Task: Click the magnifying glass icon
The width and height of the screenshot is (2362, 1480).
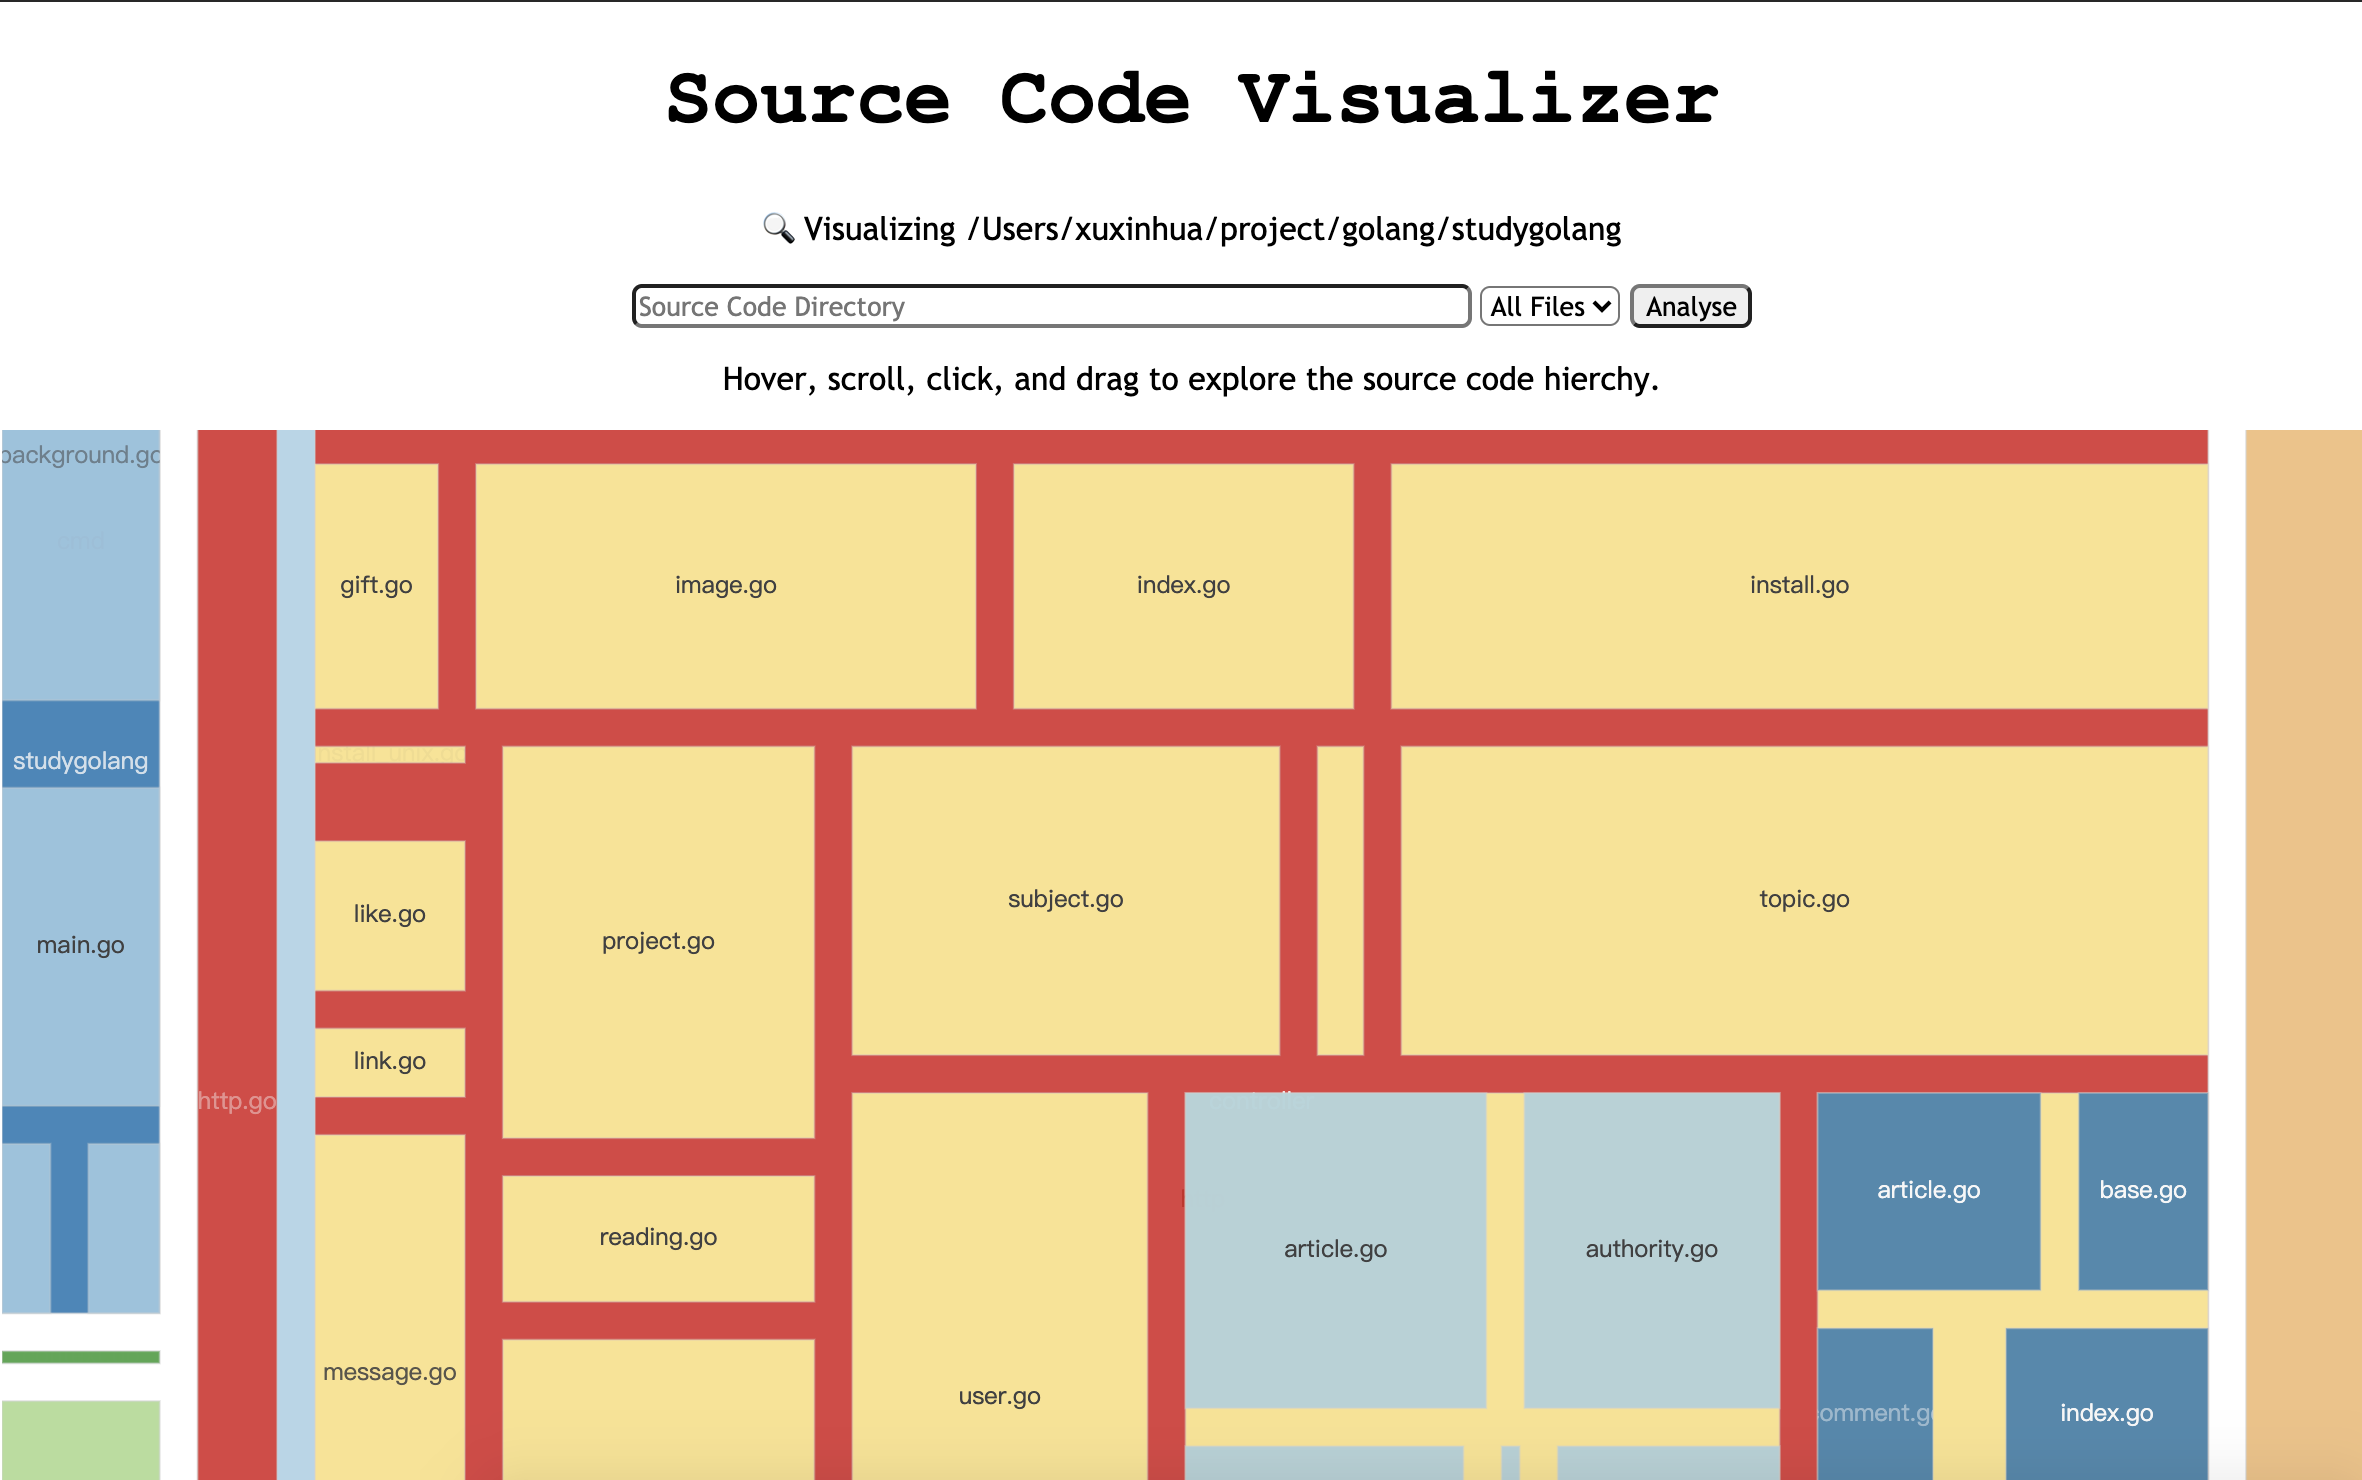Action: [778, 228]
